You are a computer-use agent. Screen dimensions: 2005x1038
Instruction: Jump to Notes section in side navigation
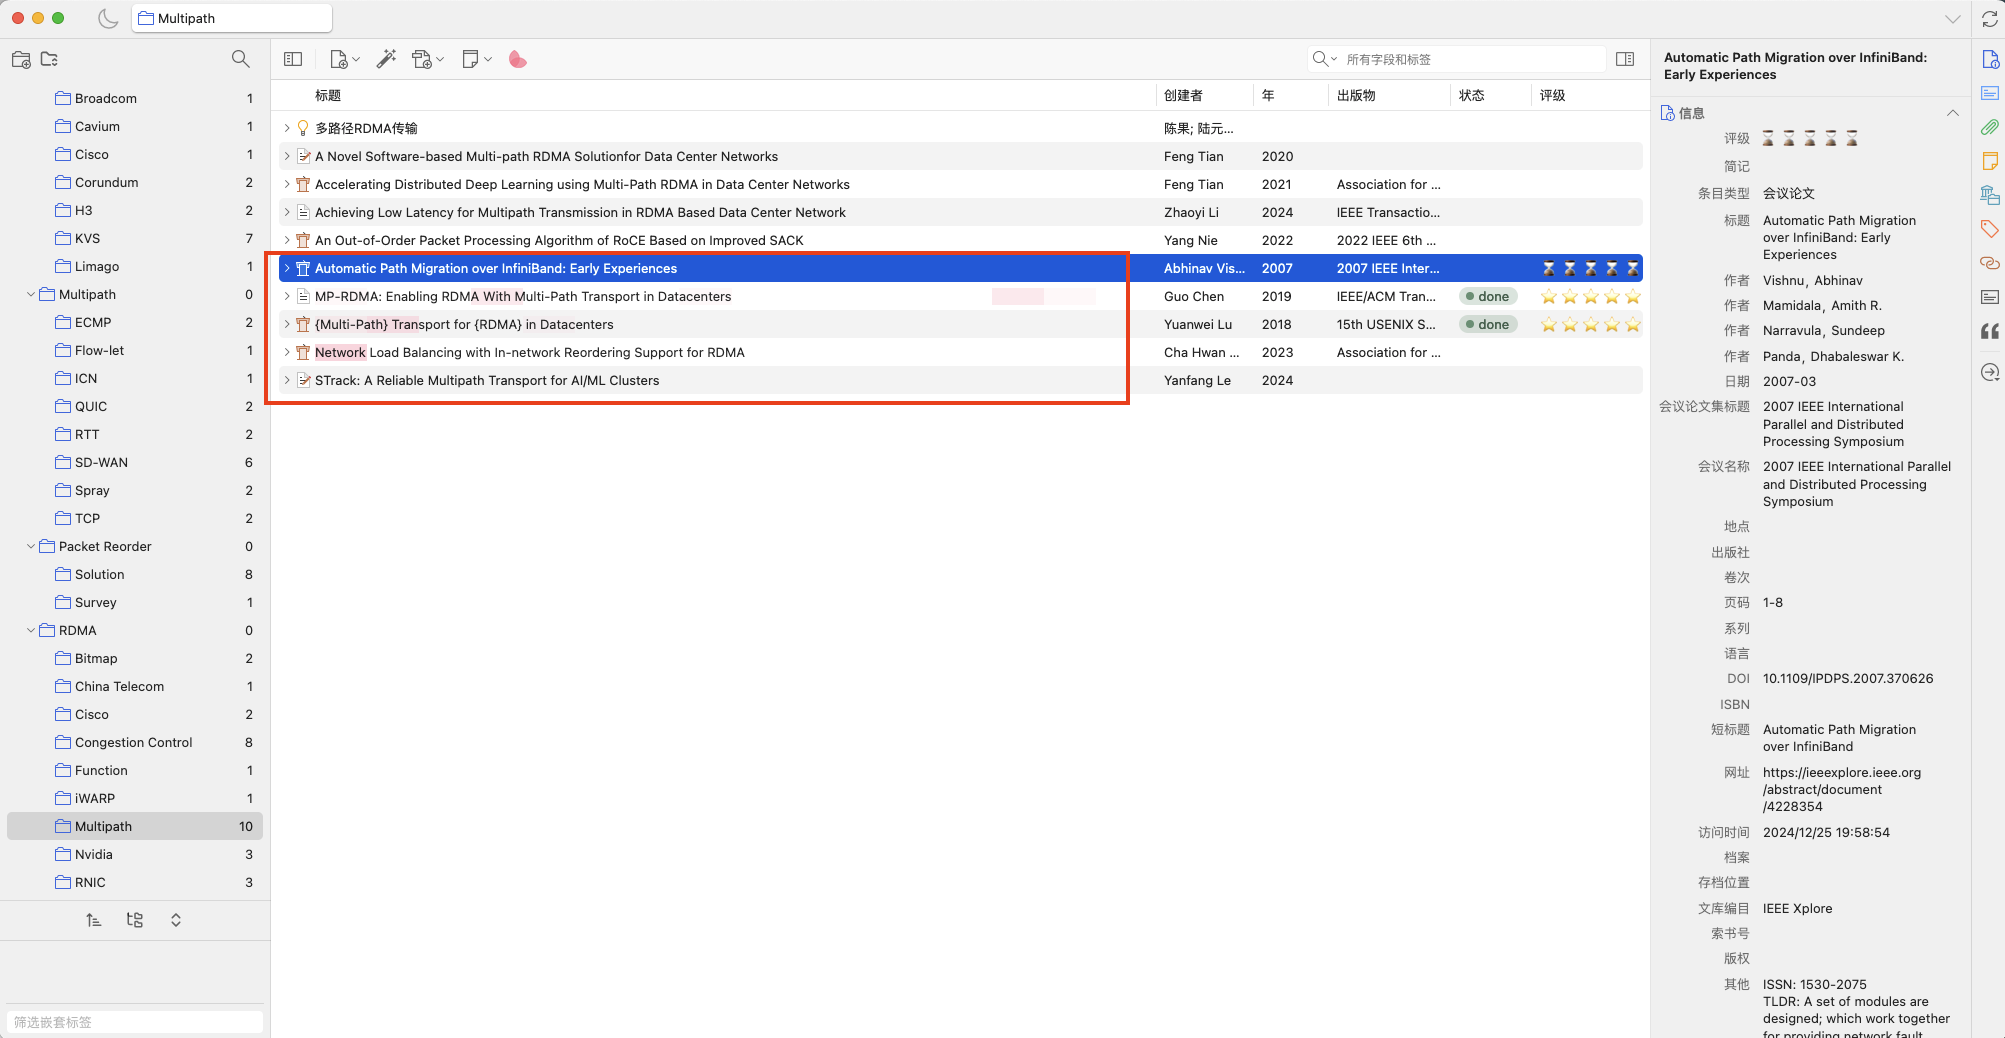tap(1990, 161)
